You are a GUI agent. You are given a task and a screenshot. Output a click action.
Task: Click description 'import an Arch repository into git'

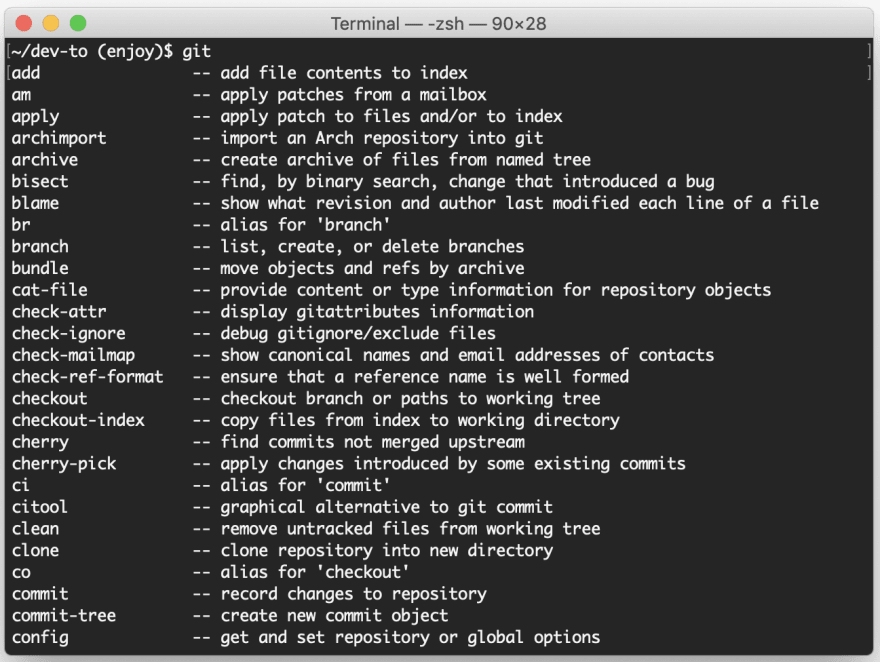tap(382, 138)
